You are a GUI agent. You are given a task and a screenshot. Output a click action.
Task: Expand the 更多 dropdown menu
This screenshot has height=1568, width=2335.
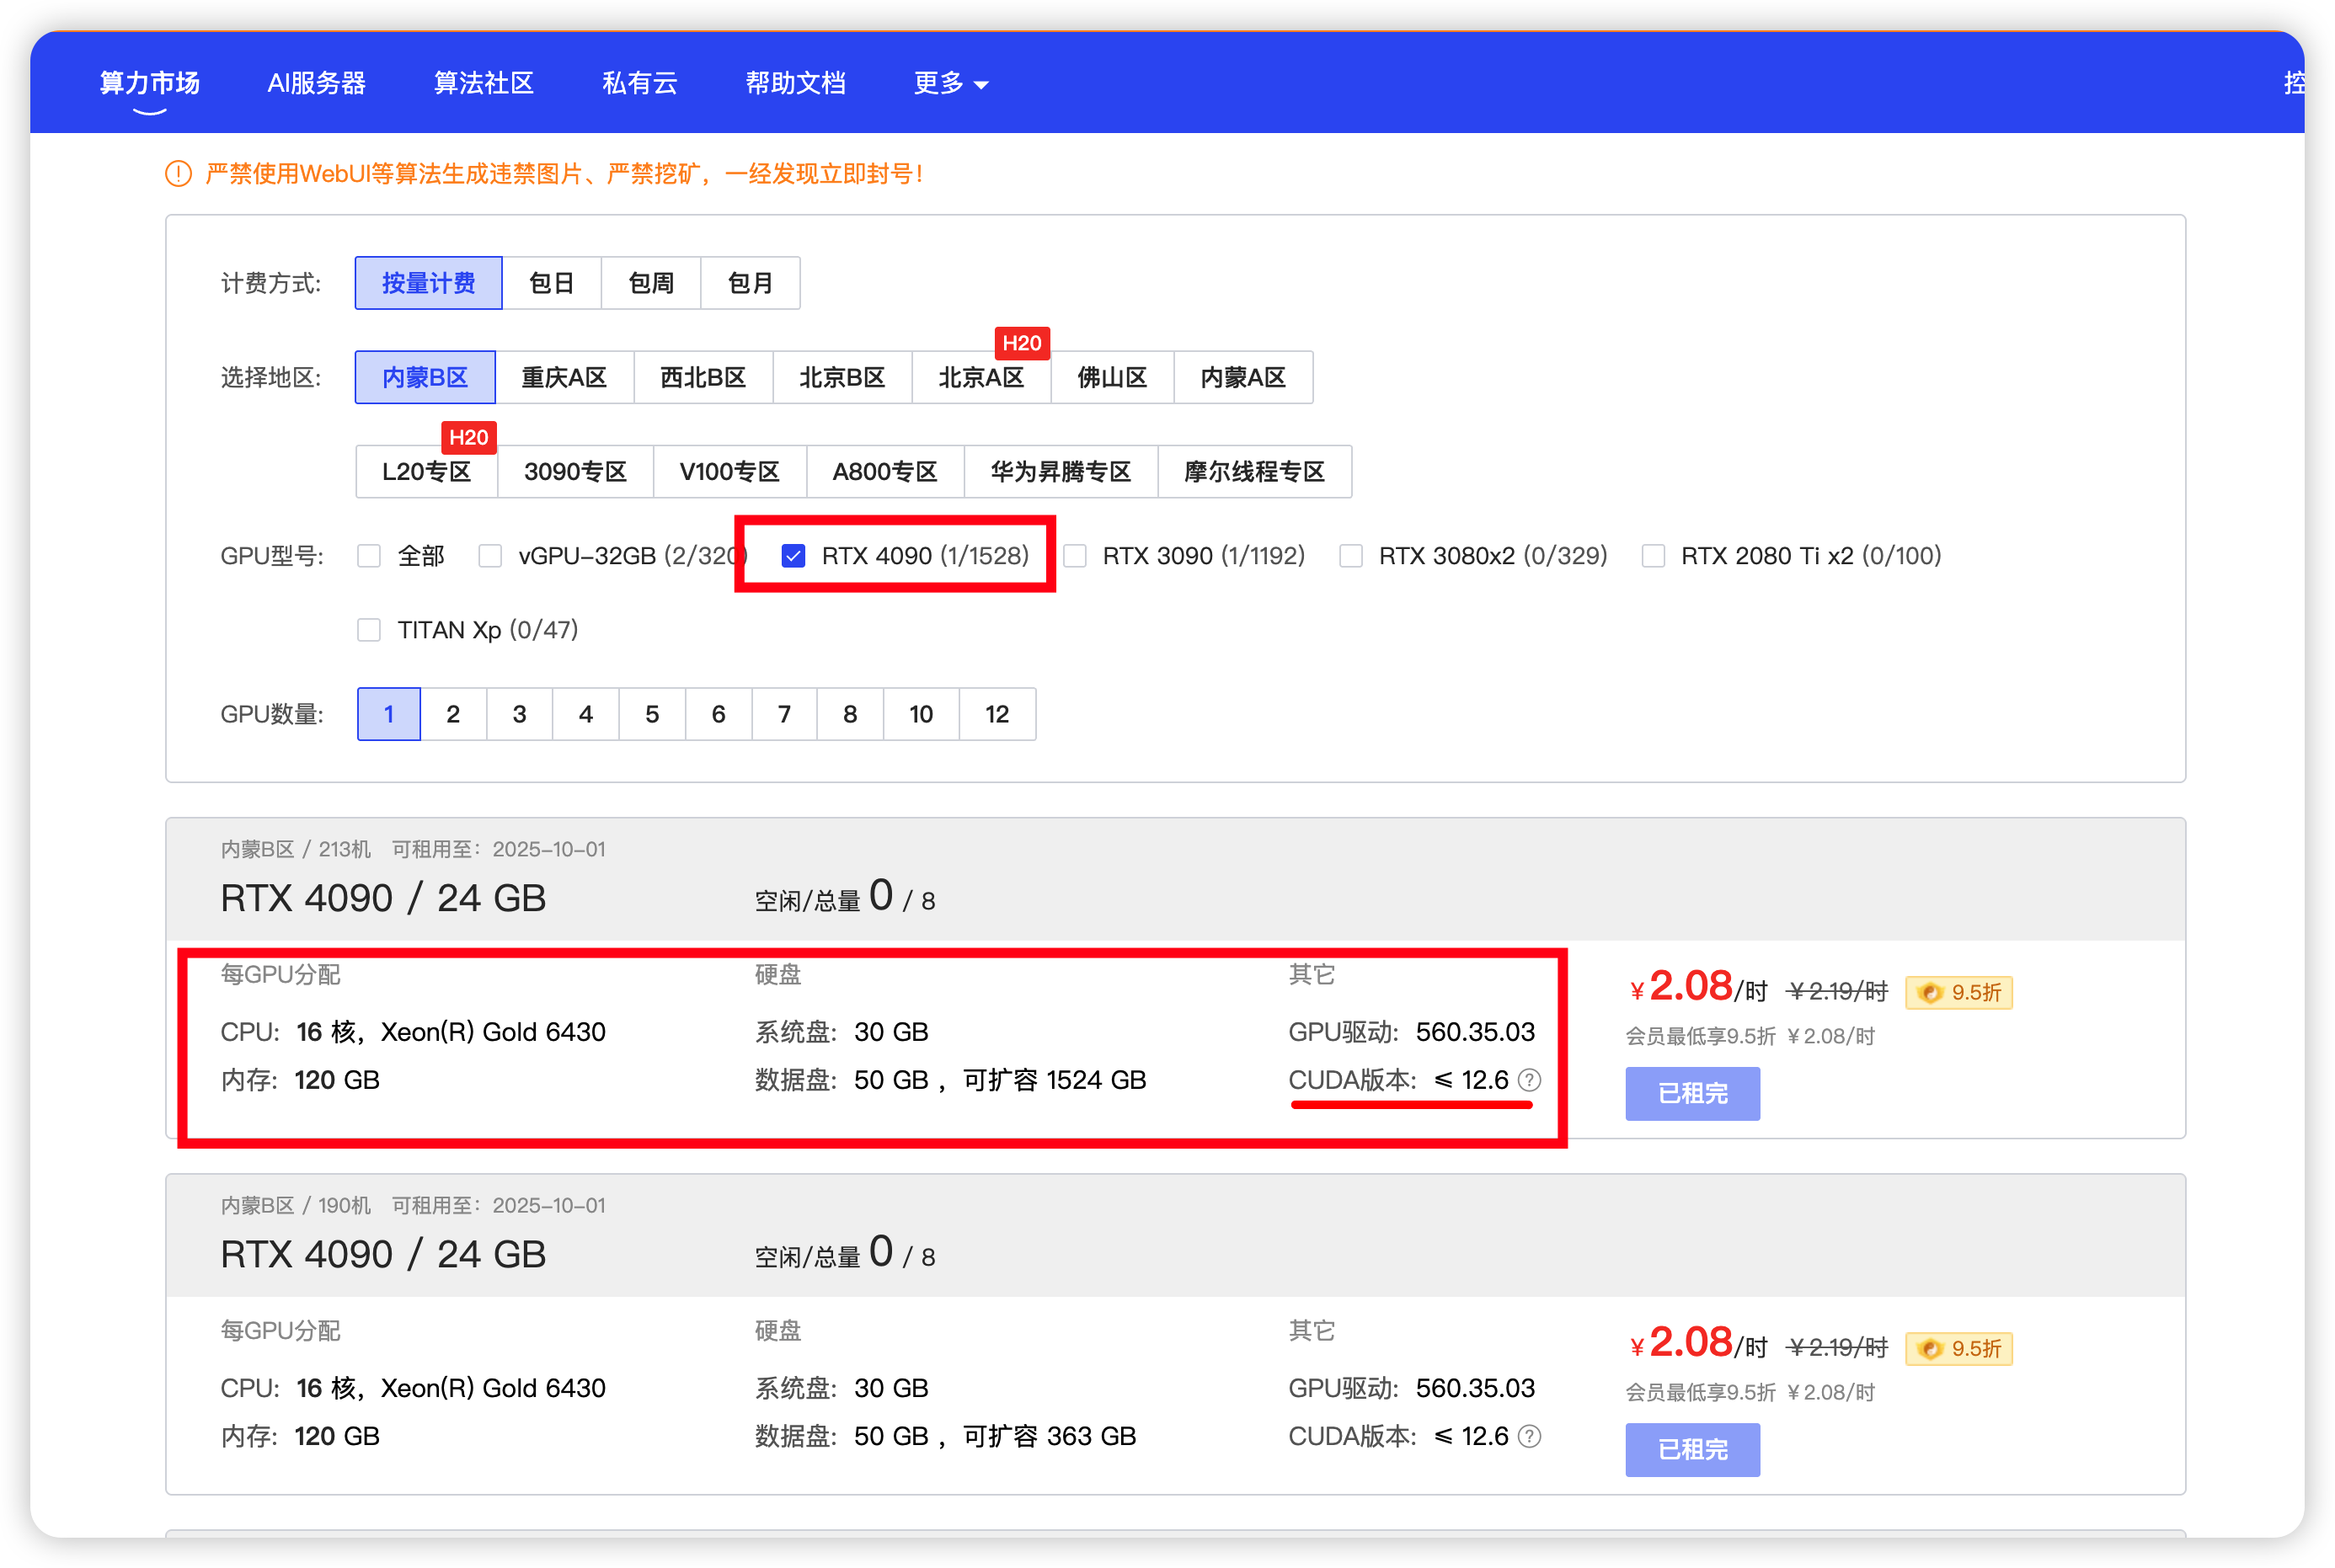(x=950, y=83)
